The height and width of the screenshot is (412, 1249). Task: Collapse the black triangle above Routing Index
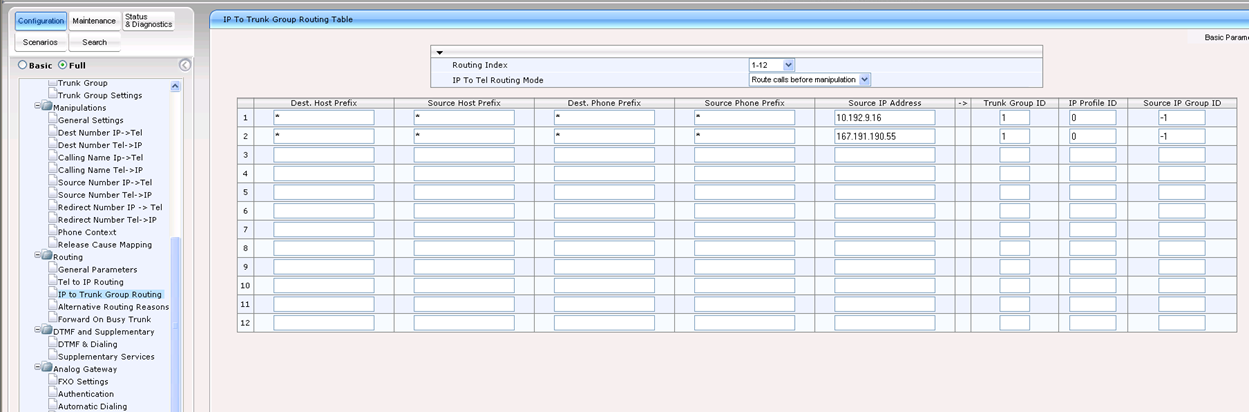point(439,51)
